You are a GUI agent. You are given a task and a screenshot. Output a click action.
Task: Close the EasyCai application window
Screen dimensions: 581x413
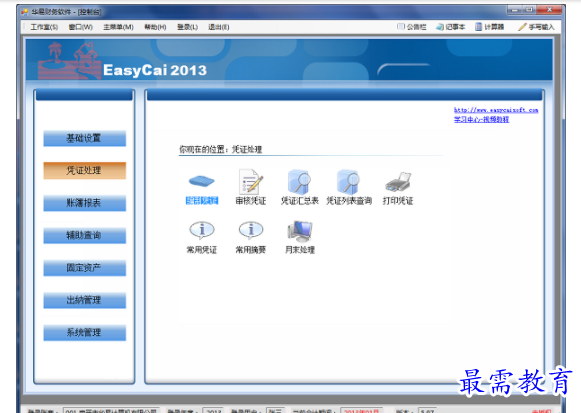pyautogui.click(x=550, y=10)
